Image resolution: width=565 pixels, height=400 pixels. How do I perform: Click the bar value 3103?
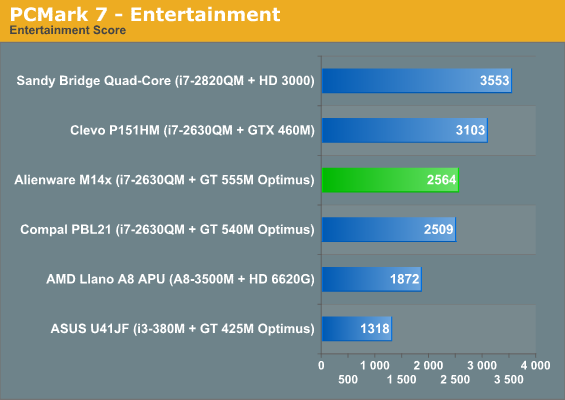[470, 130]
